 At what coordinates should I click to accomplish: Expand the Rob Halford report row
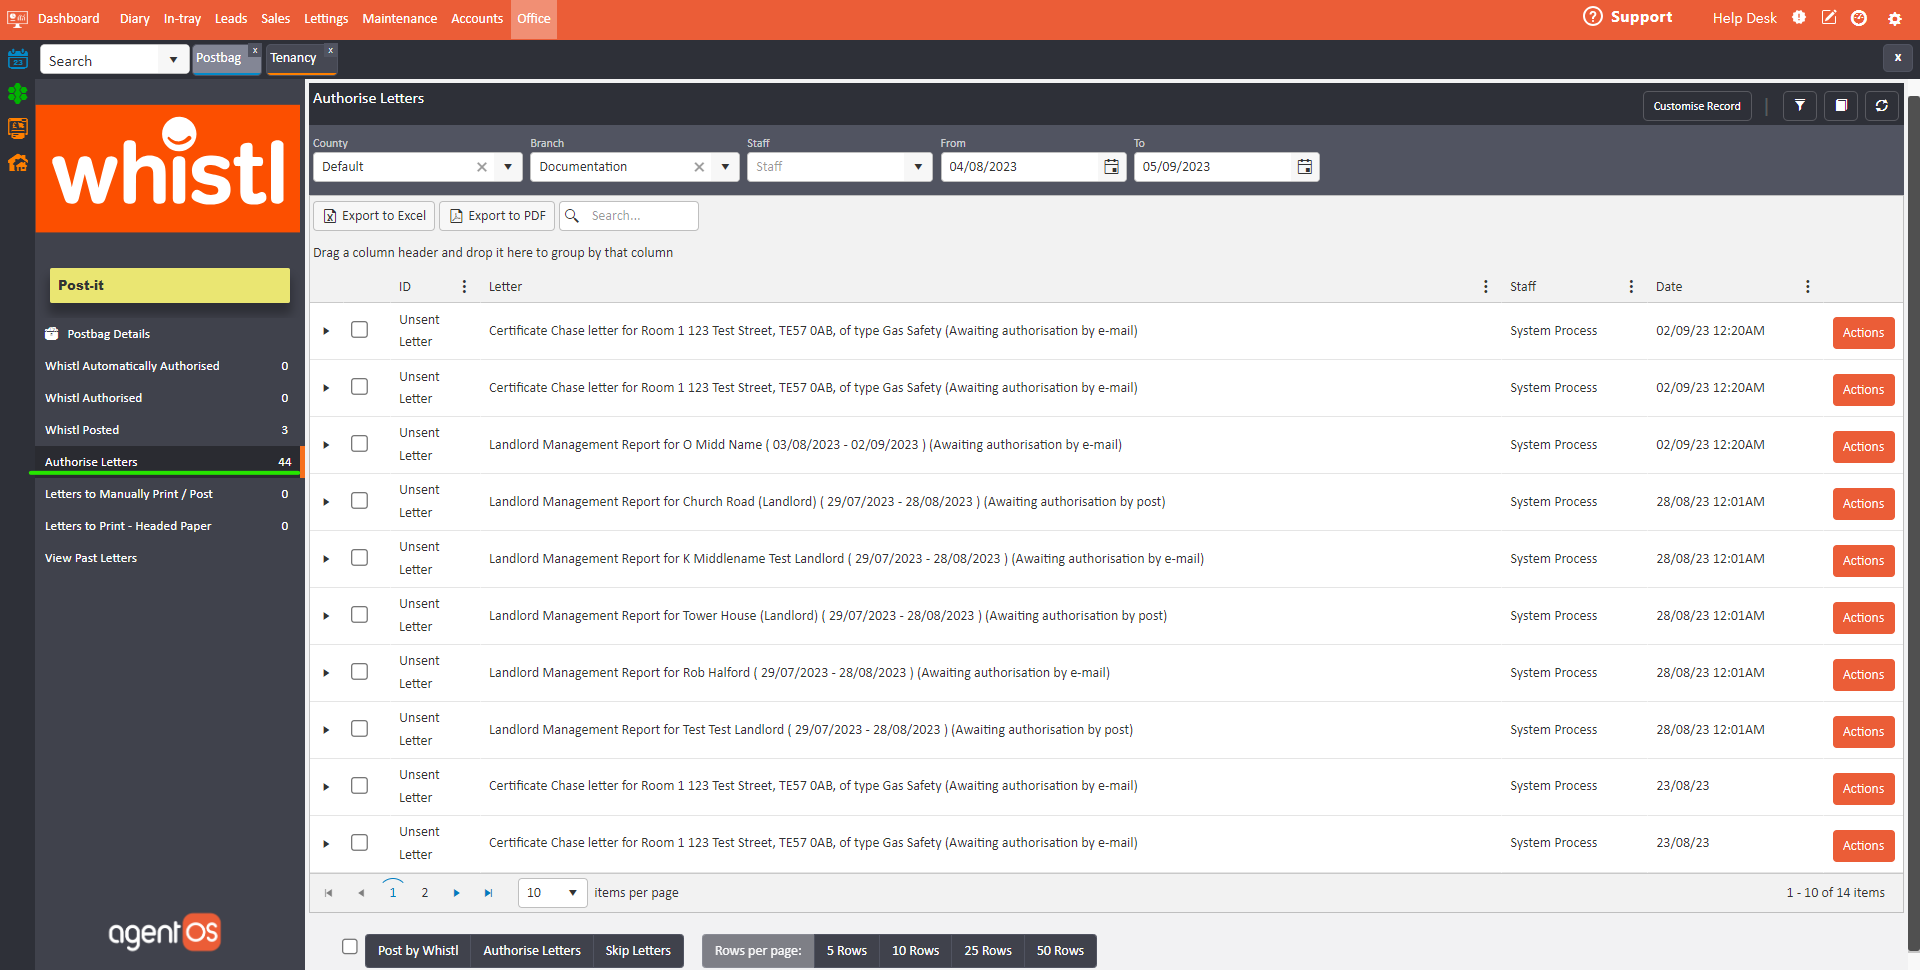326,673
